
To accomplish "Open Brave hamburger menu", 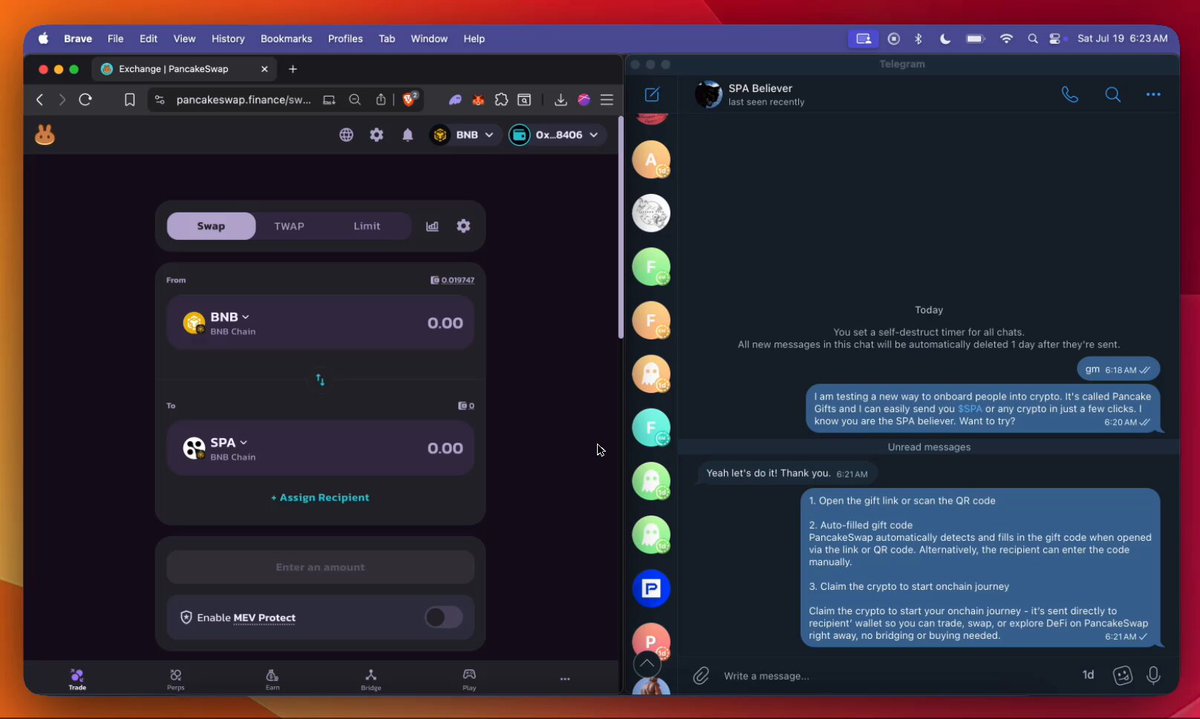I will (607, 100).
